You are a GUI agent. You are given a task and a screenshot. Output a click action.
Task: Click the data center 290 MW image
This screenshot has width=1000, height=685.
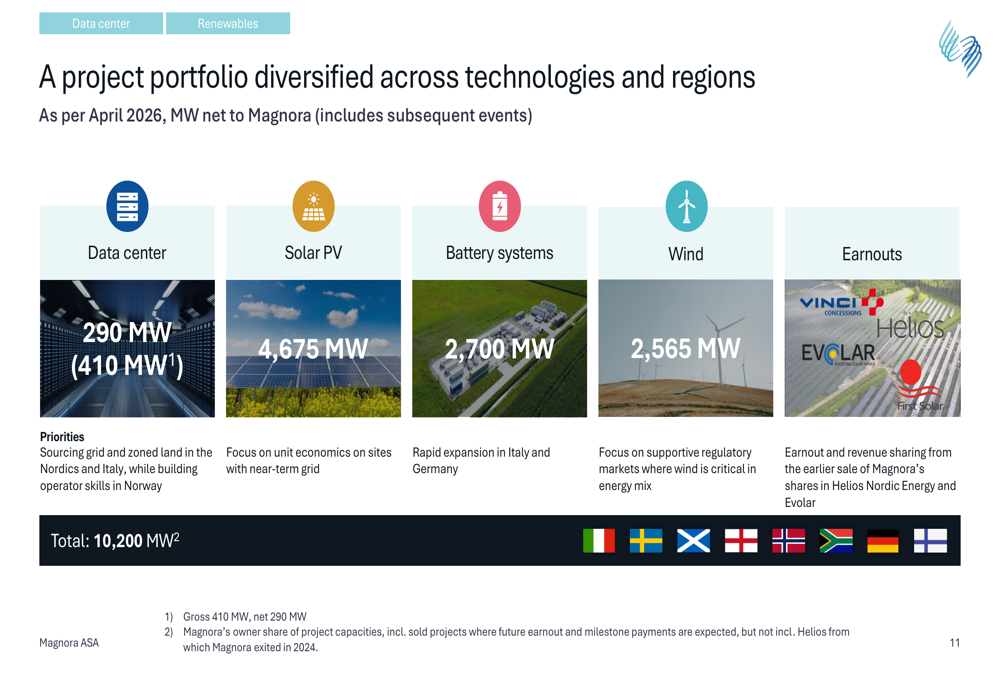pyautogui.click(x=128, y=348)
